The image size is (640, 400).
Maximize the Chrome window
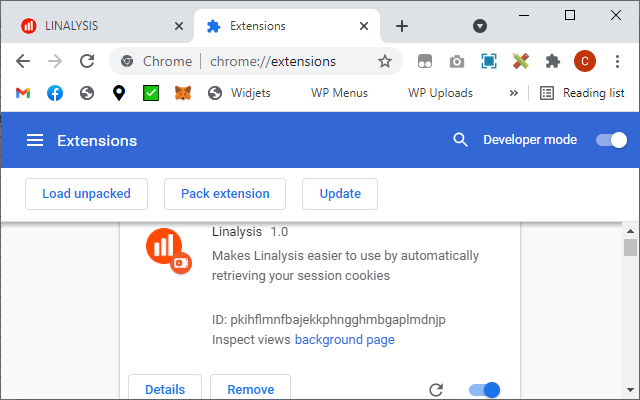point(570,16)
